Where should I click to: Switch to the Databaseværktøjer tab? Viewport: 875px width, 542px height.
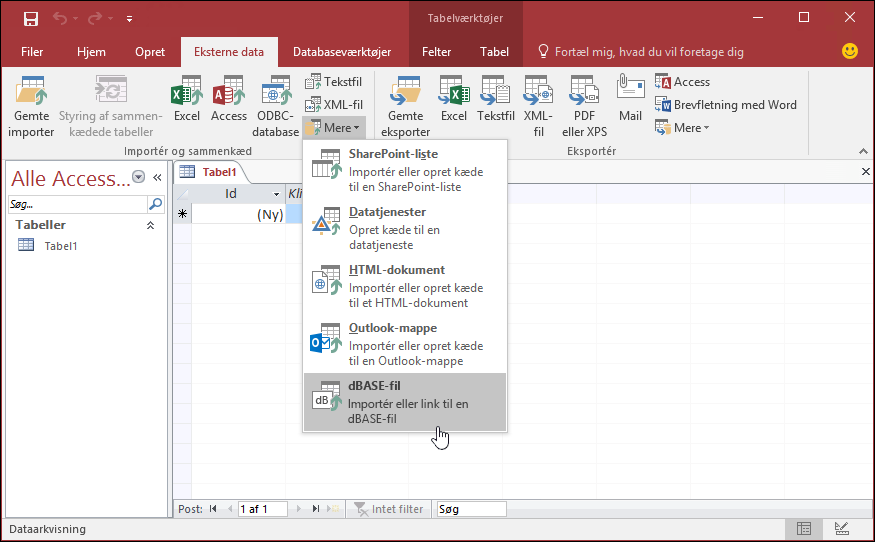(342, 52)
